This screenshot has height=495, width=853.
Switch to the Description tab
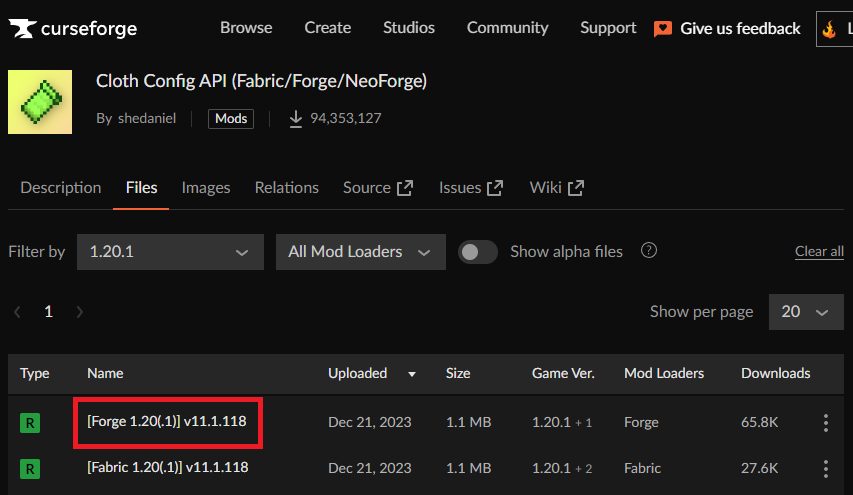pos(61,188)
